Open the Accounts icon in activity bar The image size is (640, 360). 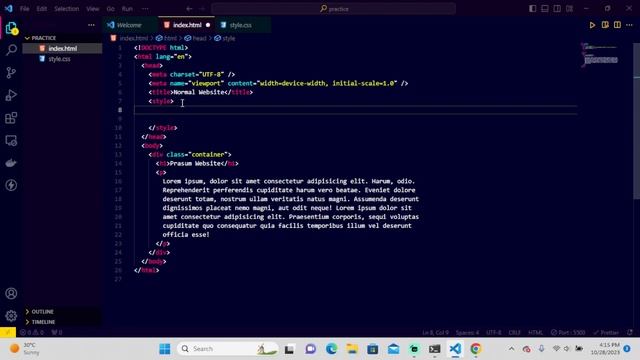coord(11,293)
